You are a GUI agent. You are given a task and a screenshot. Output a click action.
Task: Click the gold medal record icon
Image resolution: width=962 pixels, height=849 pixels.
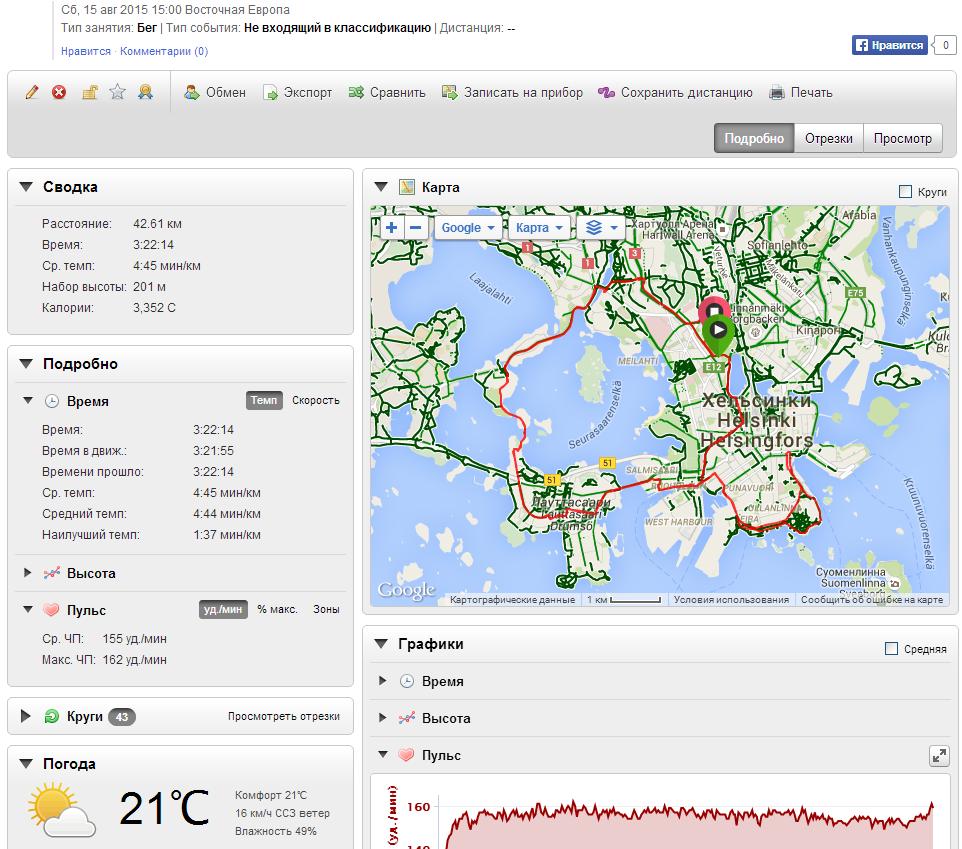tap(145, 93)
